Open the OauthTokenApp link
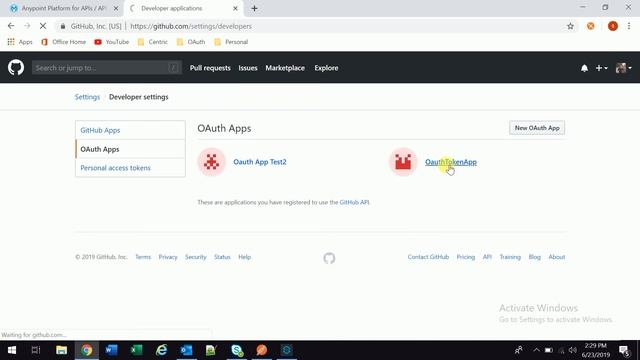Image resolution: width=640 pixels, height=360 pixels. coord(451,162)
